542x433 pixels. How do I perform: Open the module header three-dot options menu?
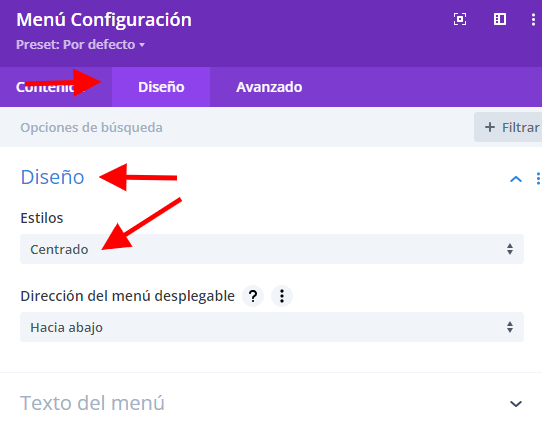533,19
